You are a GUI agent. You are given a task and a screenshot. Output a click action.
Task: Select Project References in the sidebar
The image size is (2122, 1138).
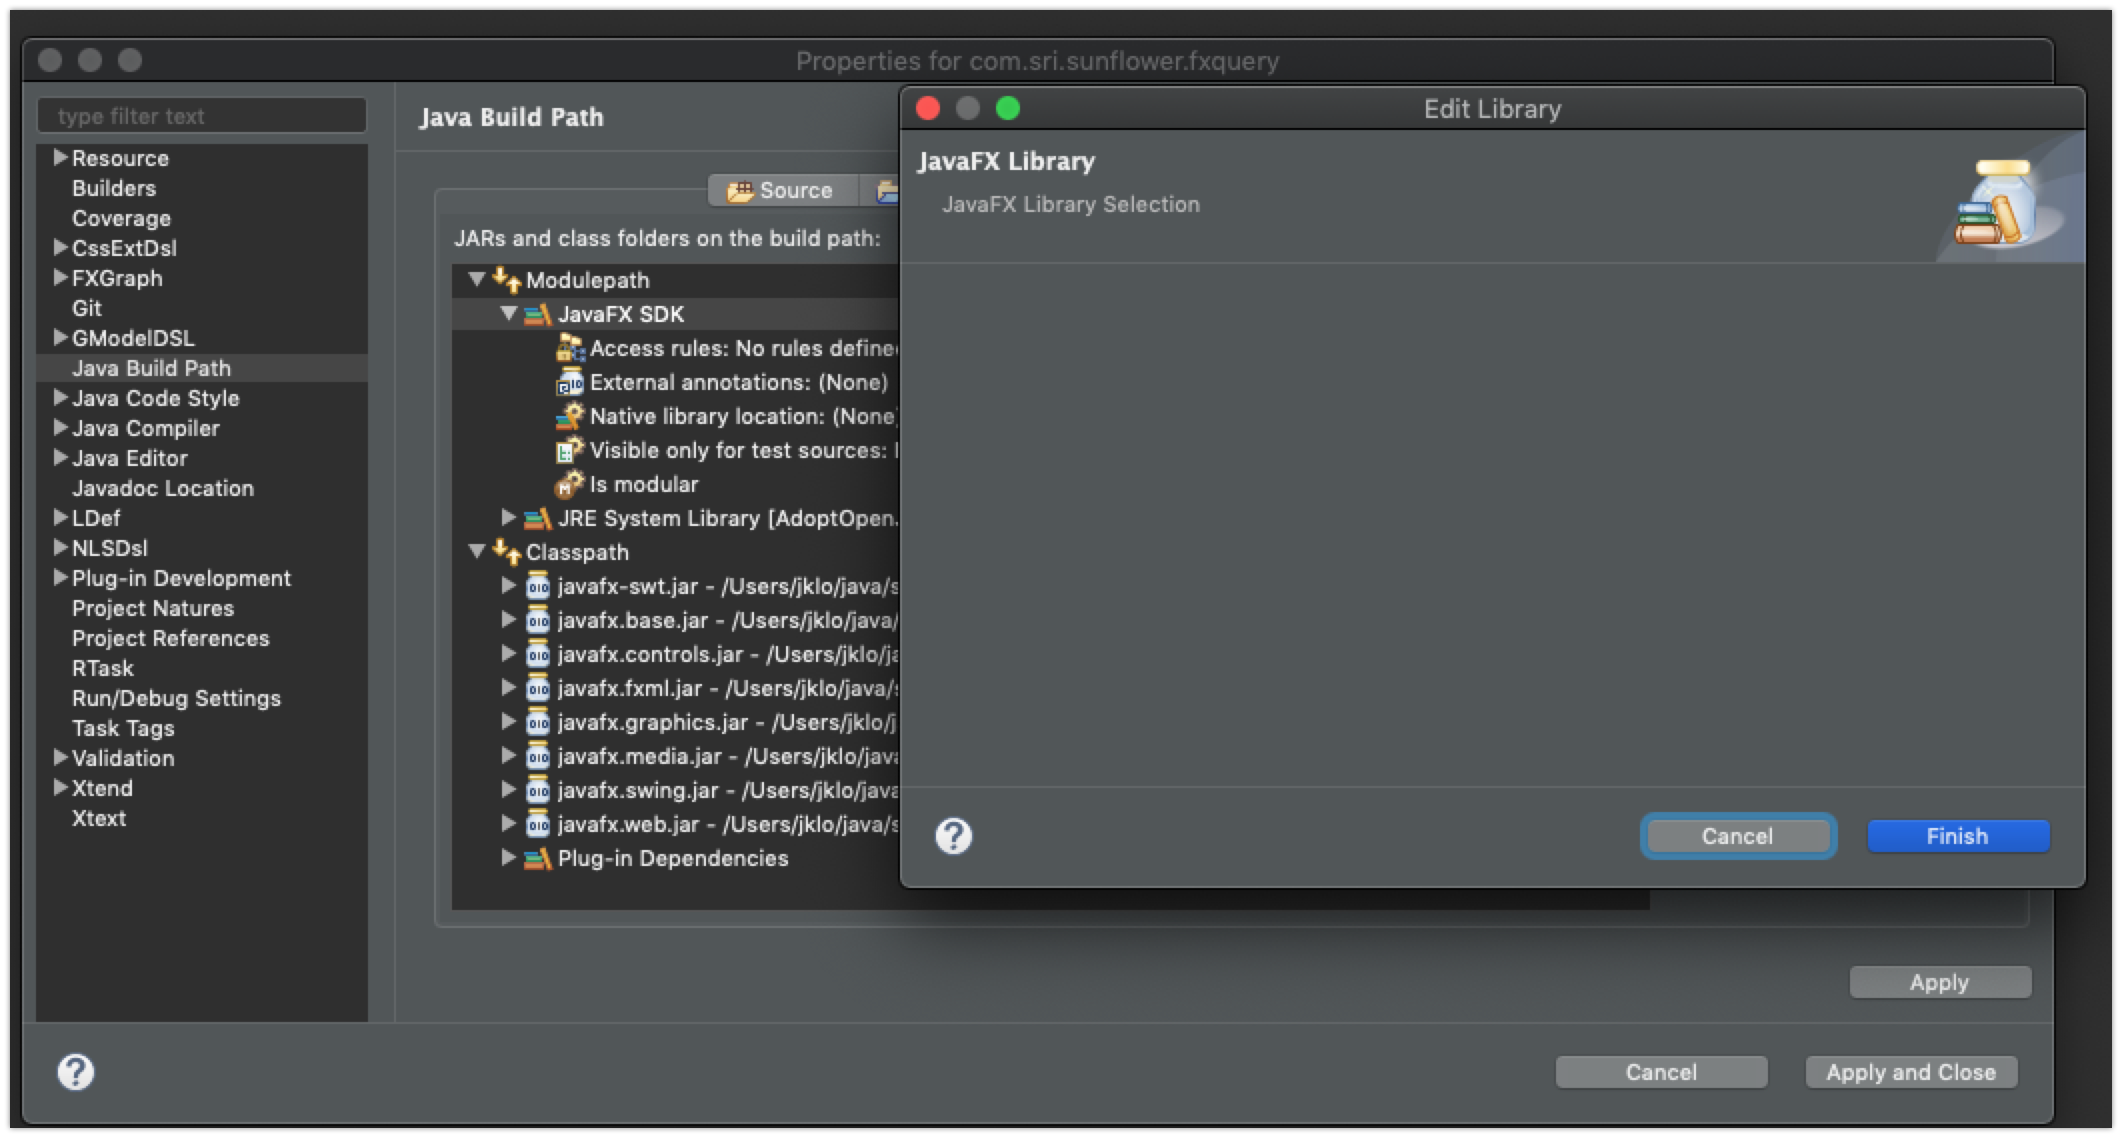[170, 638]
